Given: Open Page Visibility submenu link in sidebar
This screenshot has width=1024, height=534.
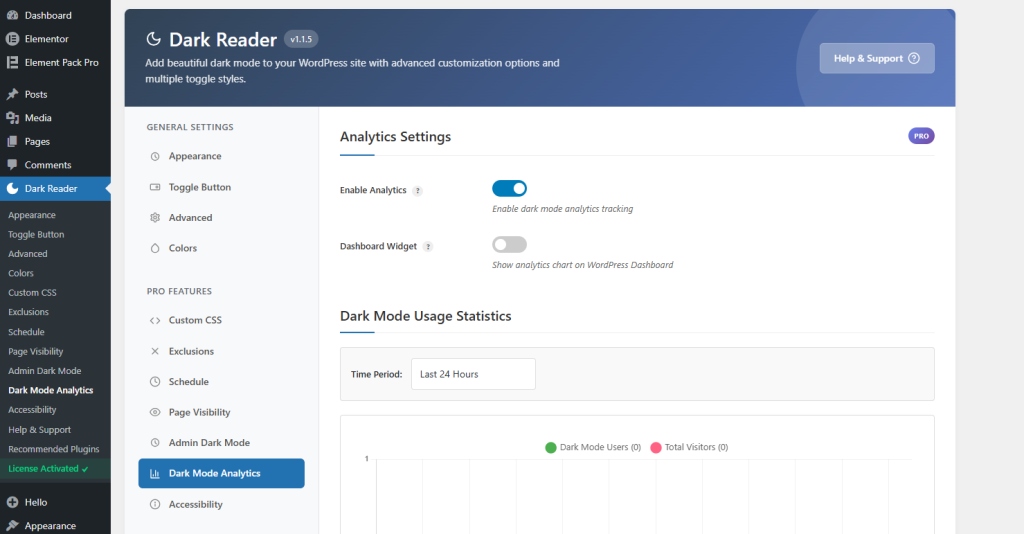Looking at the screenshot, I should click(36, 351).
